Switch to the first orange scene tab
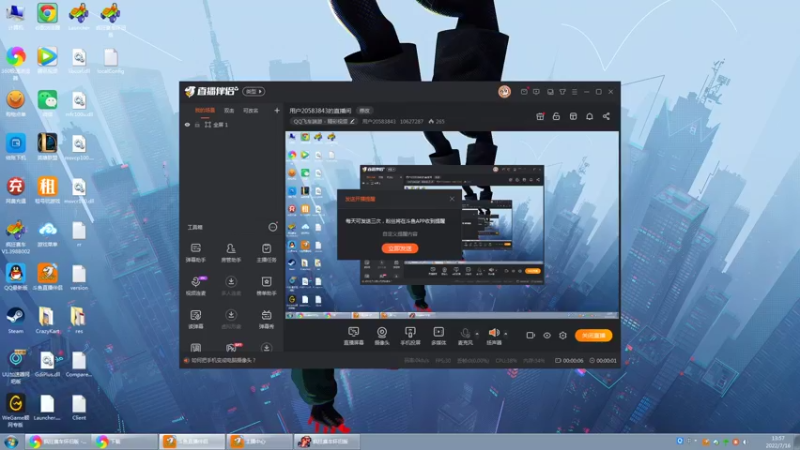Image resolution: width=800 pixels, height=450 pixels. (x=205, y=110)
